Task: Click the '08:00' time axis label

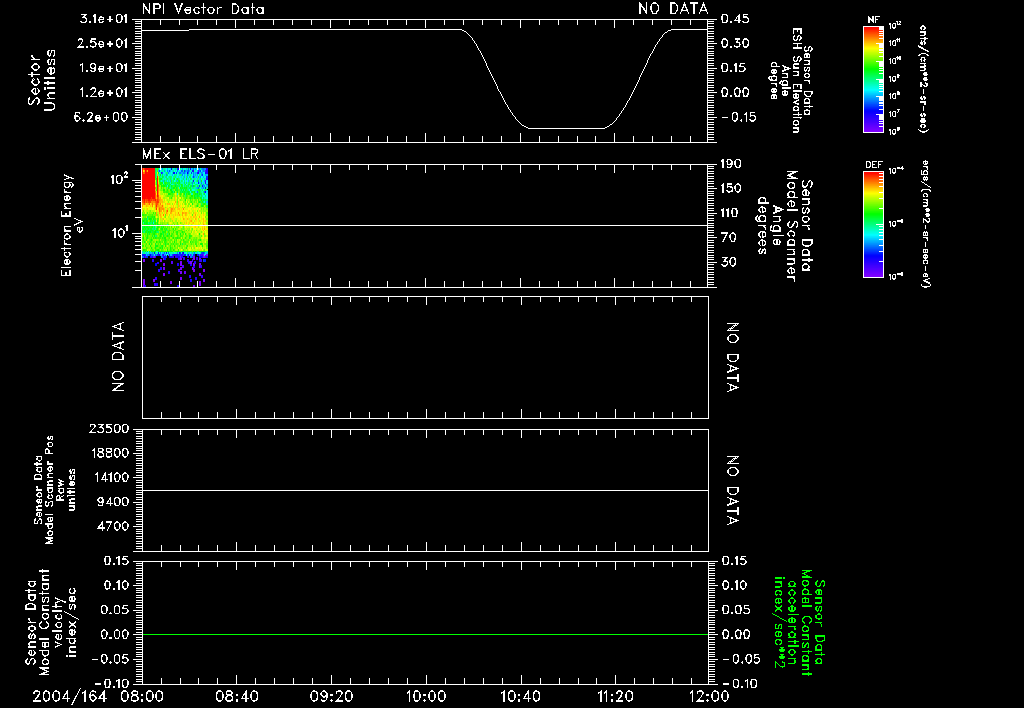Action: (142, 696)
